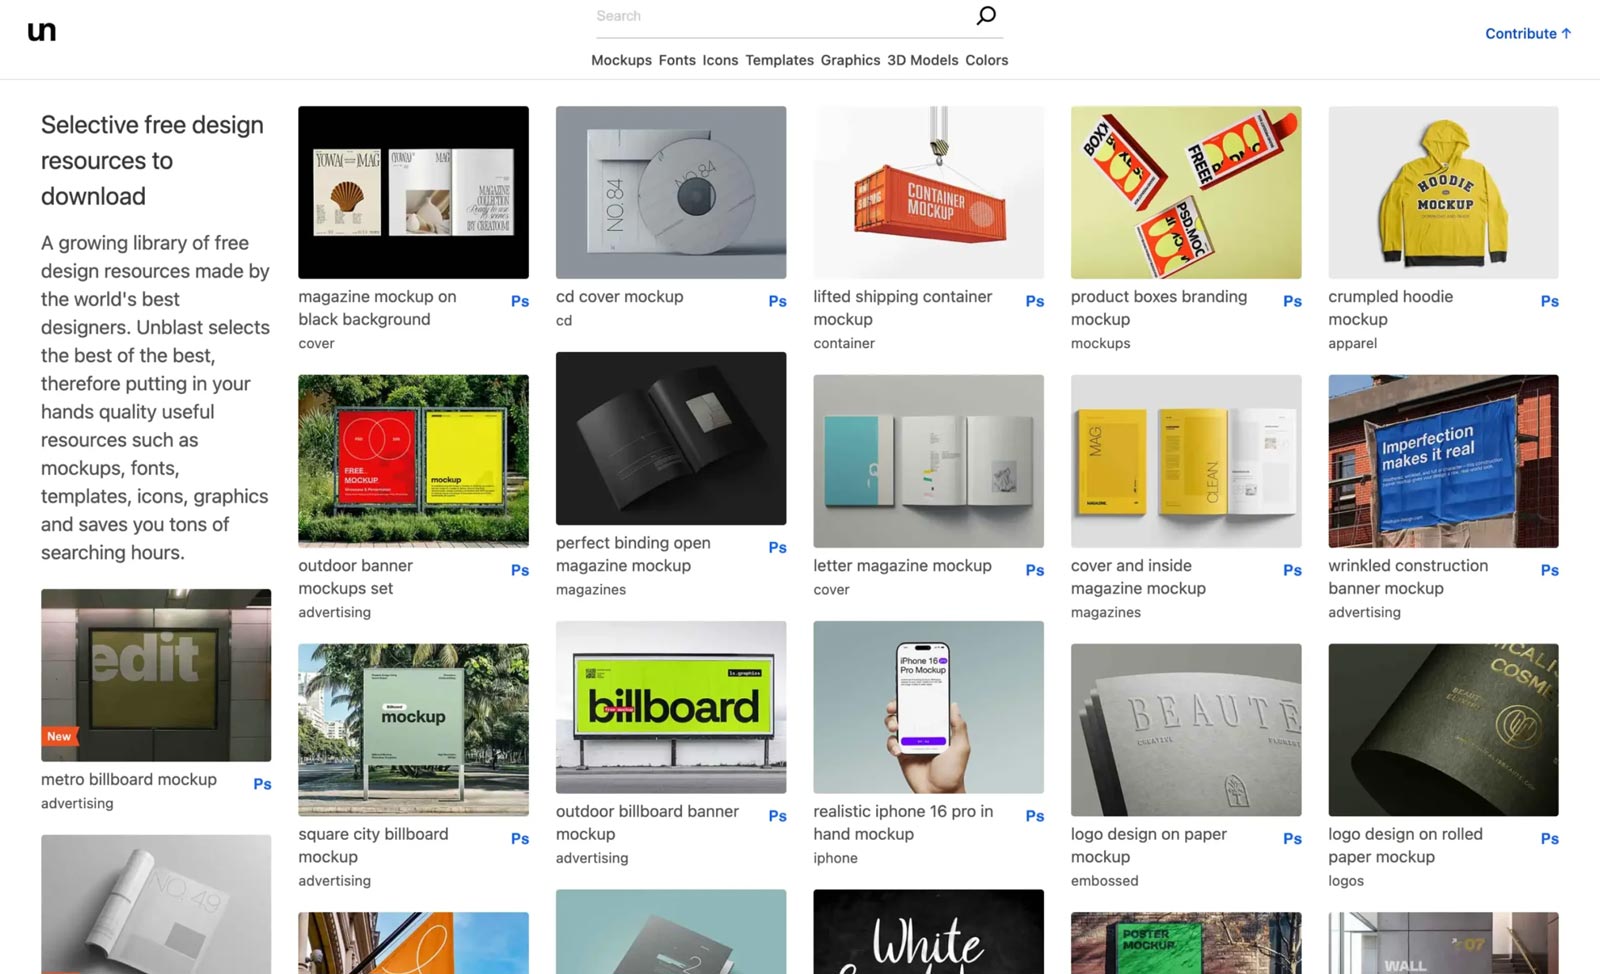The image size is (1600, 974).
Task: Click the Ps icon beside outdoor billboard banner mockup
Action: coord(777,816)
